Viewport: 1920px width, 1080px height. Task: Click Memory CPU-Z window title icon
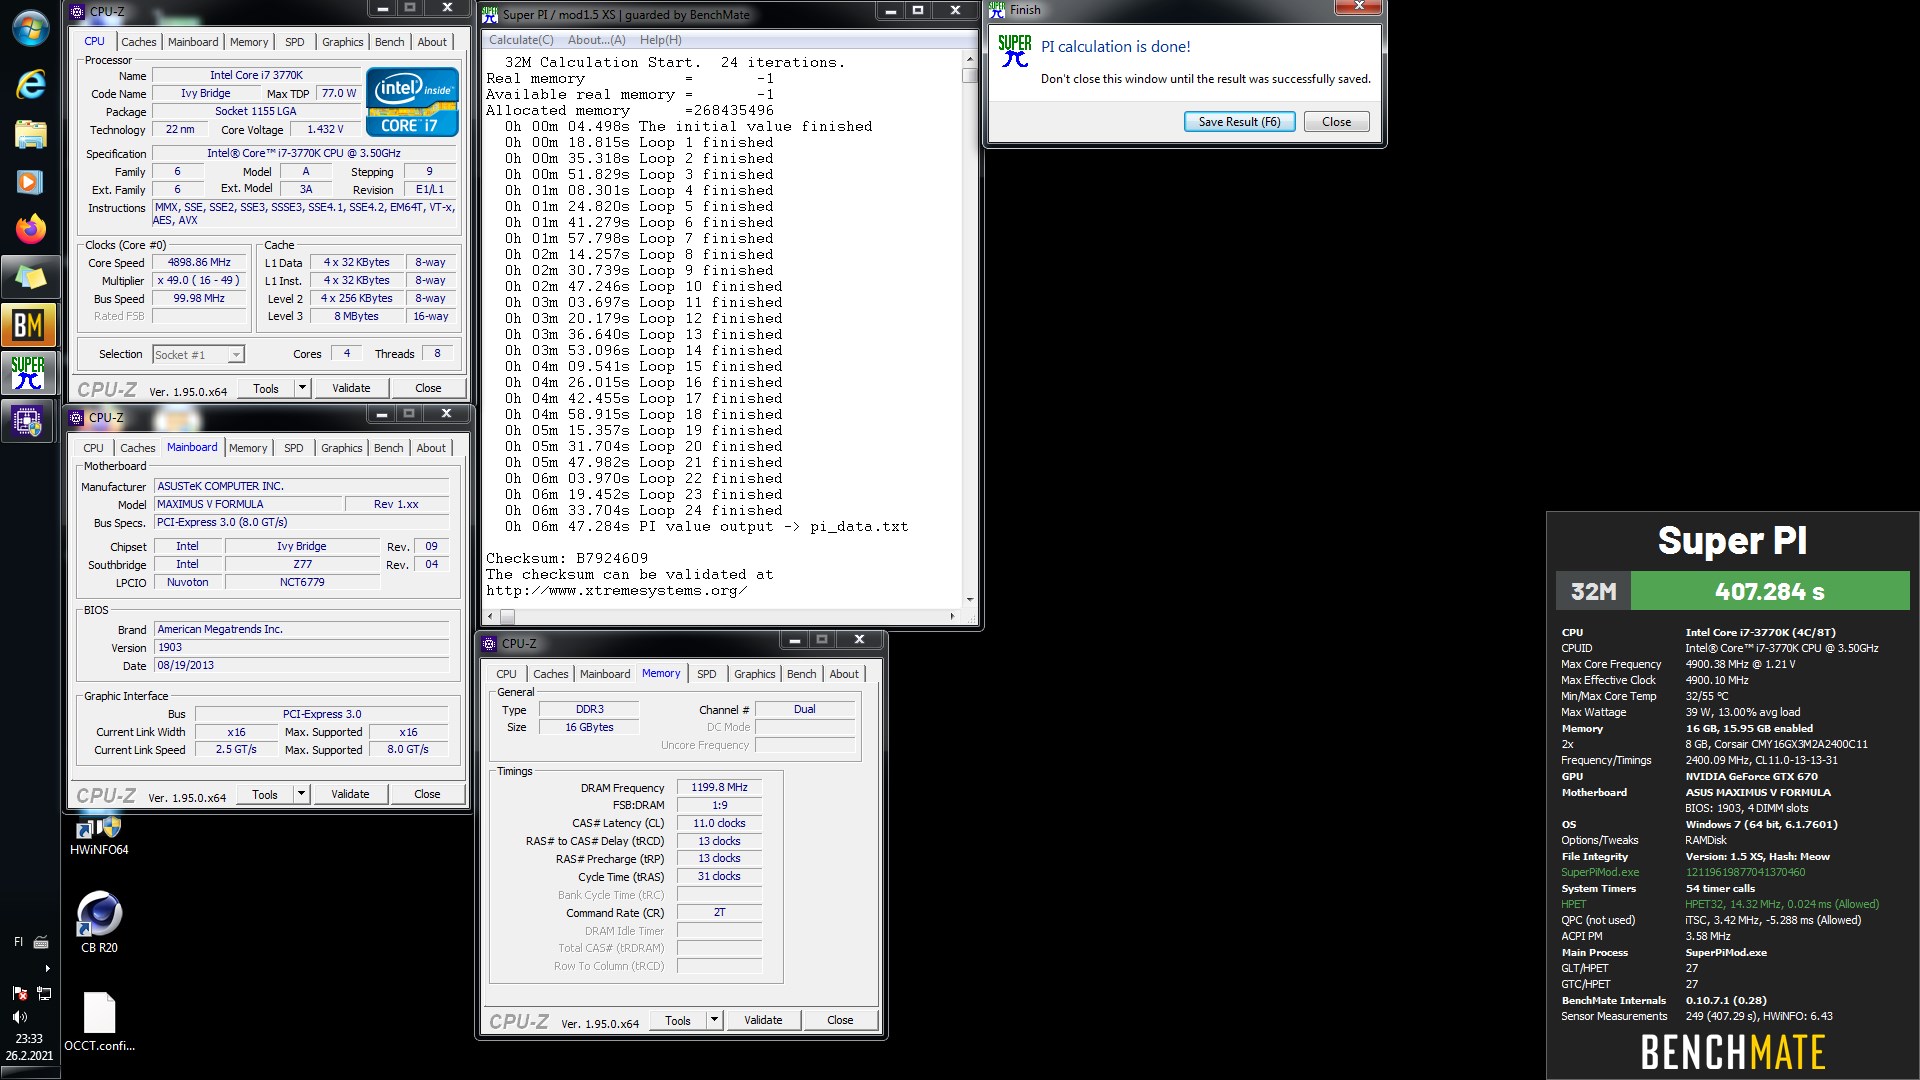coord(489,644)
